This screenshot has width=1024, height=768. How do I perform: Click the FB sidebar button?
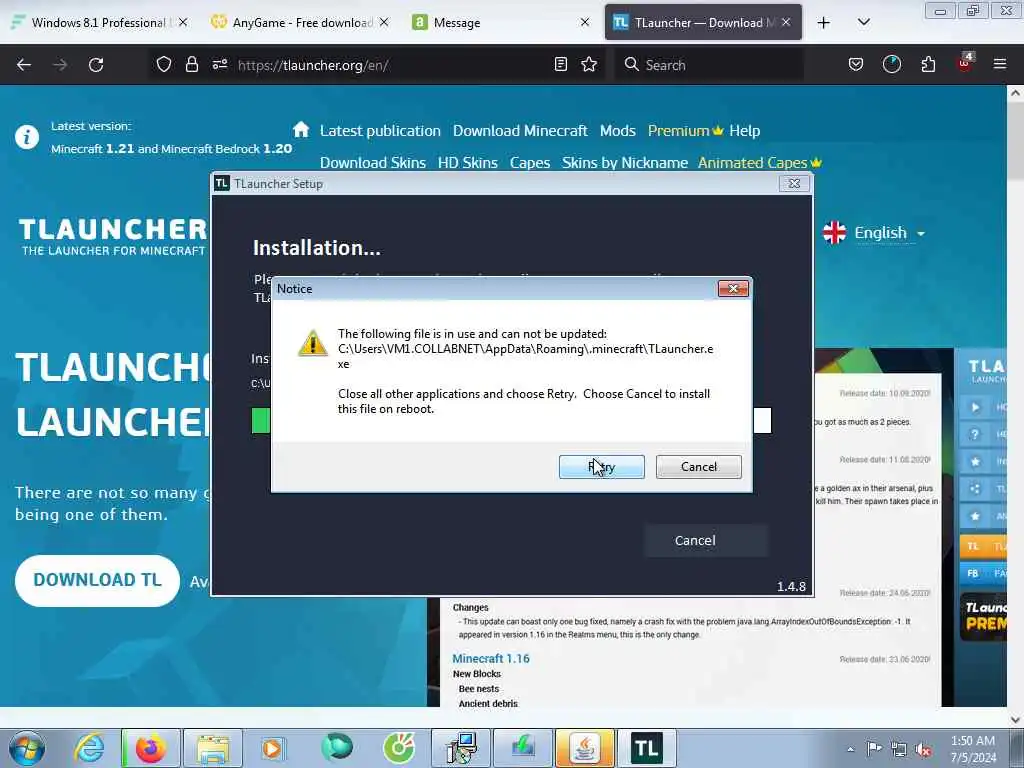coord(983,573)
